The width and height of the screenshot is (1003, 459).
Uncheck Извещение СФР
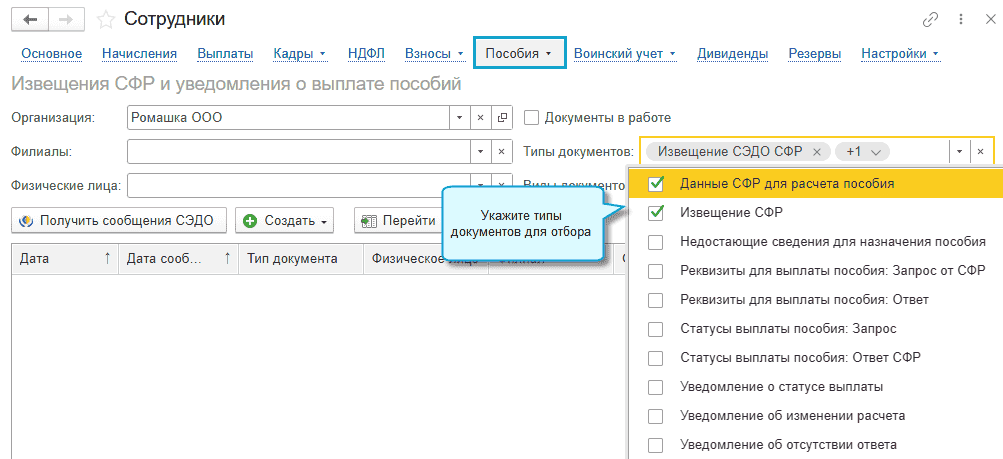[656, 212]
